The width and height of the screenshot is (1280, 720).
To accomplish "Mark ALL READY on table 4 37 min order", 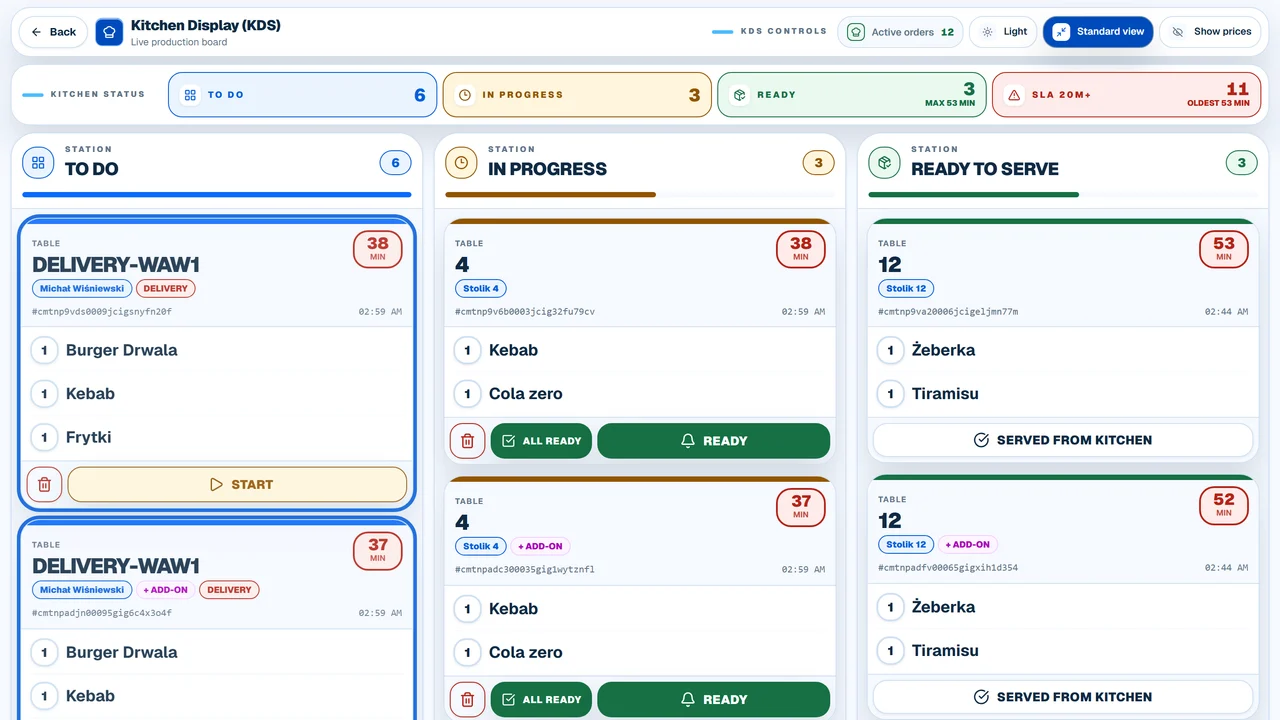I will pyautogui.click(x=541, y=700).
